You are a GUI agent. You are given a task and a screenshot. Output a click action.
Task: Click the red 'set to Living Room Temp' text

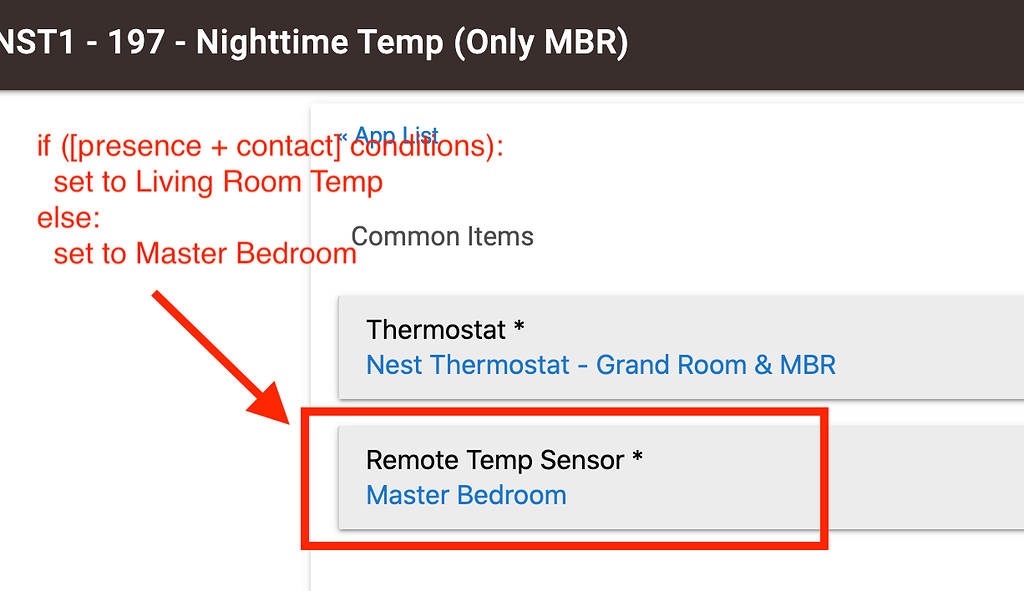click(x=218, y=182)
